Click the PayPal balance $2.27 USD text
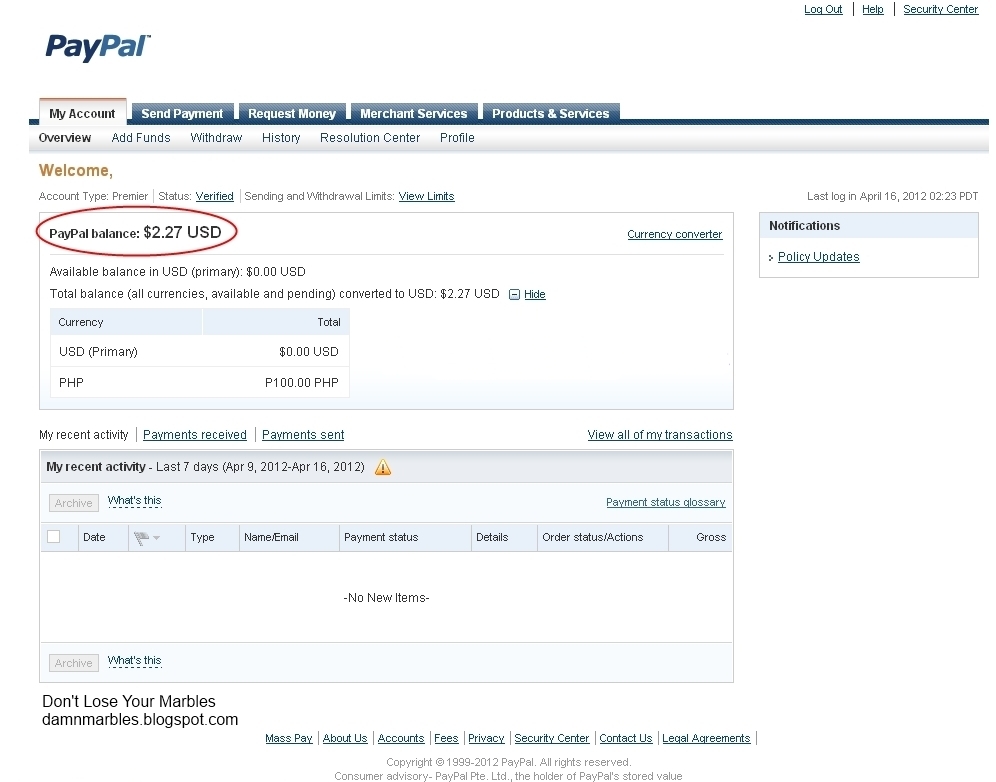996x782 pixels. (x=135, y=233)
